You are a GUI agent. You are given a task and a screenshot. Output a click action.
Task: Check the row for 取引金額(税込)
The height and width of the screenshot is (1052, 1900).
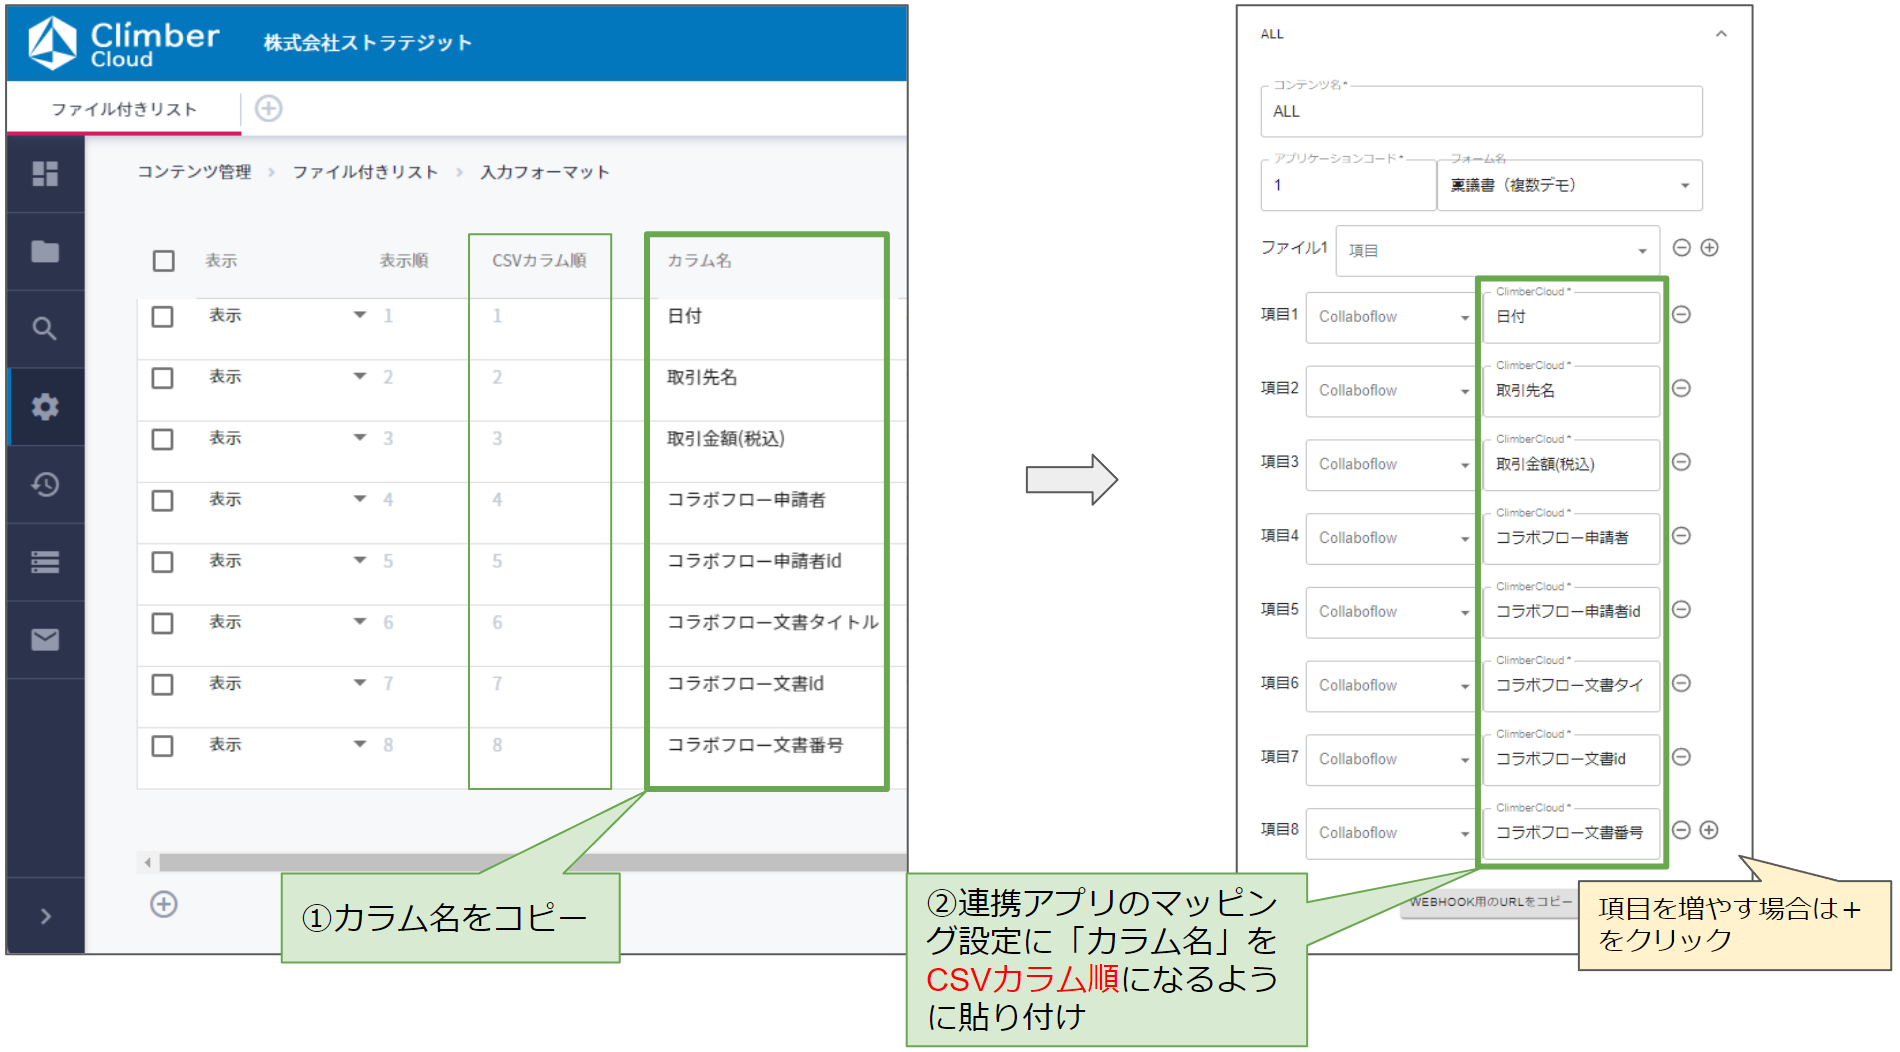tap(163, 440)
